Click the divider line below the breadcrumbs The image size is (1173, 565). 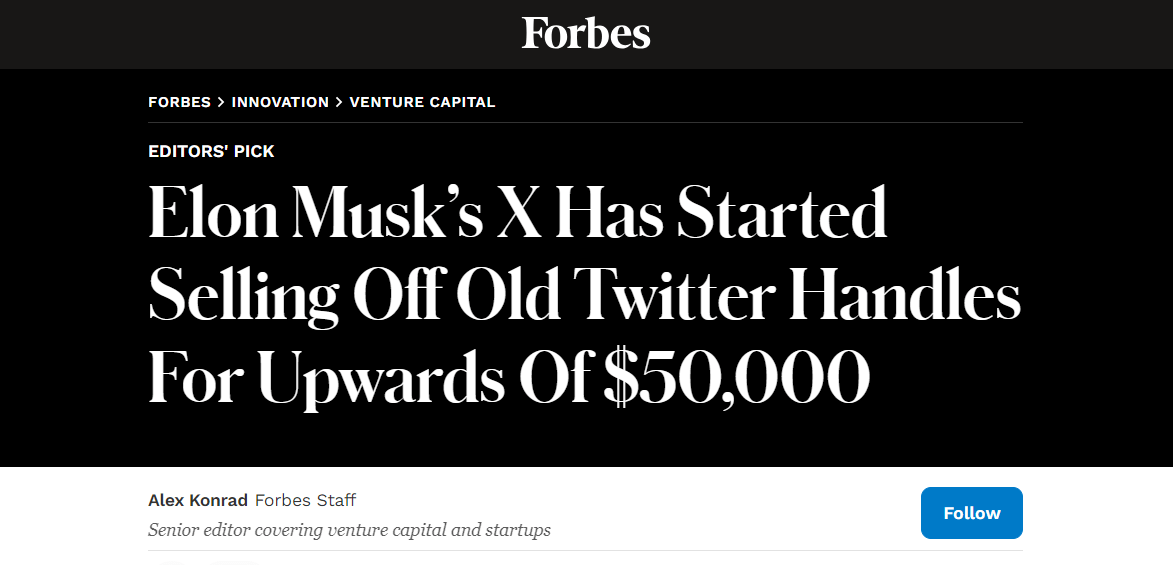585,123
